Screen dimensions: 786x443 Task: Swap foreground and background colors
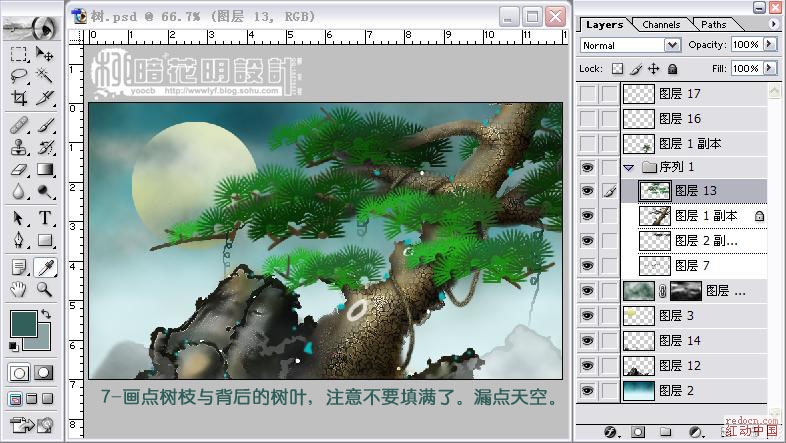46,314
